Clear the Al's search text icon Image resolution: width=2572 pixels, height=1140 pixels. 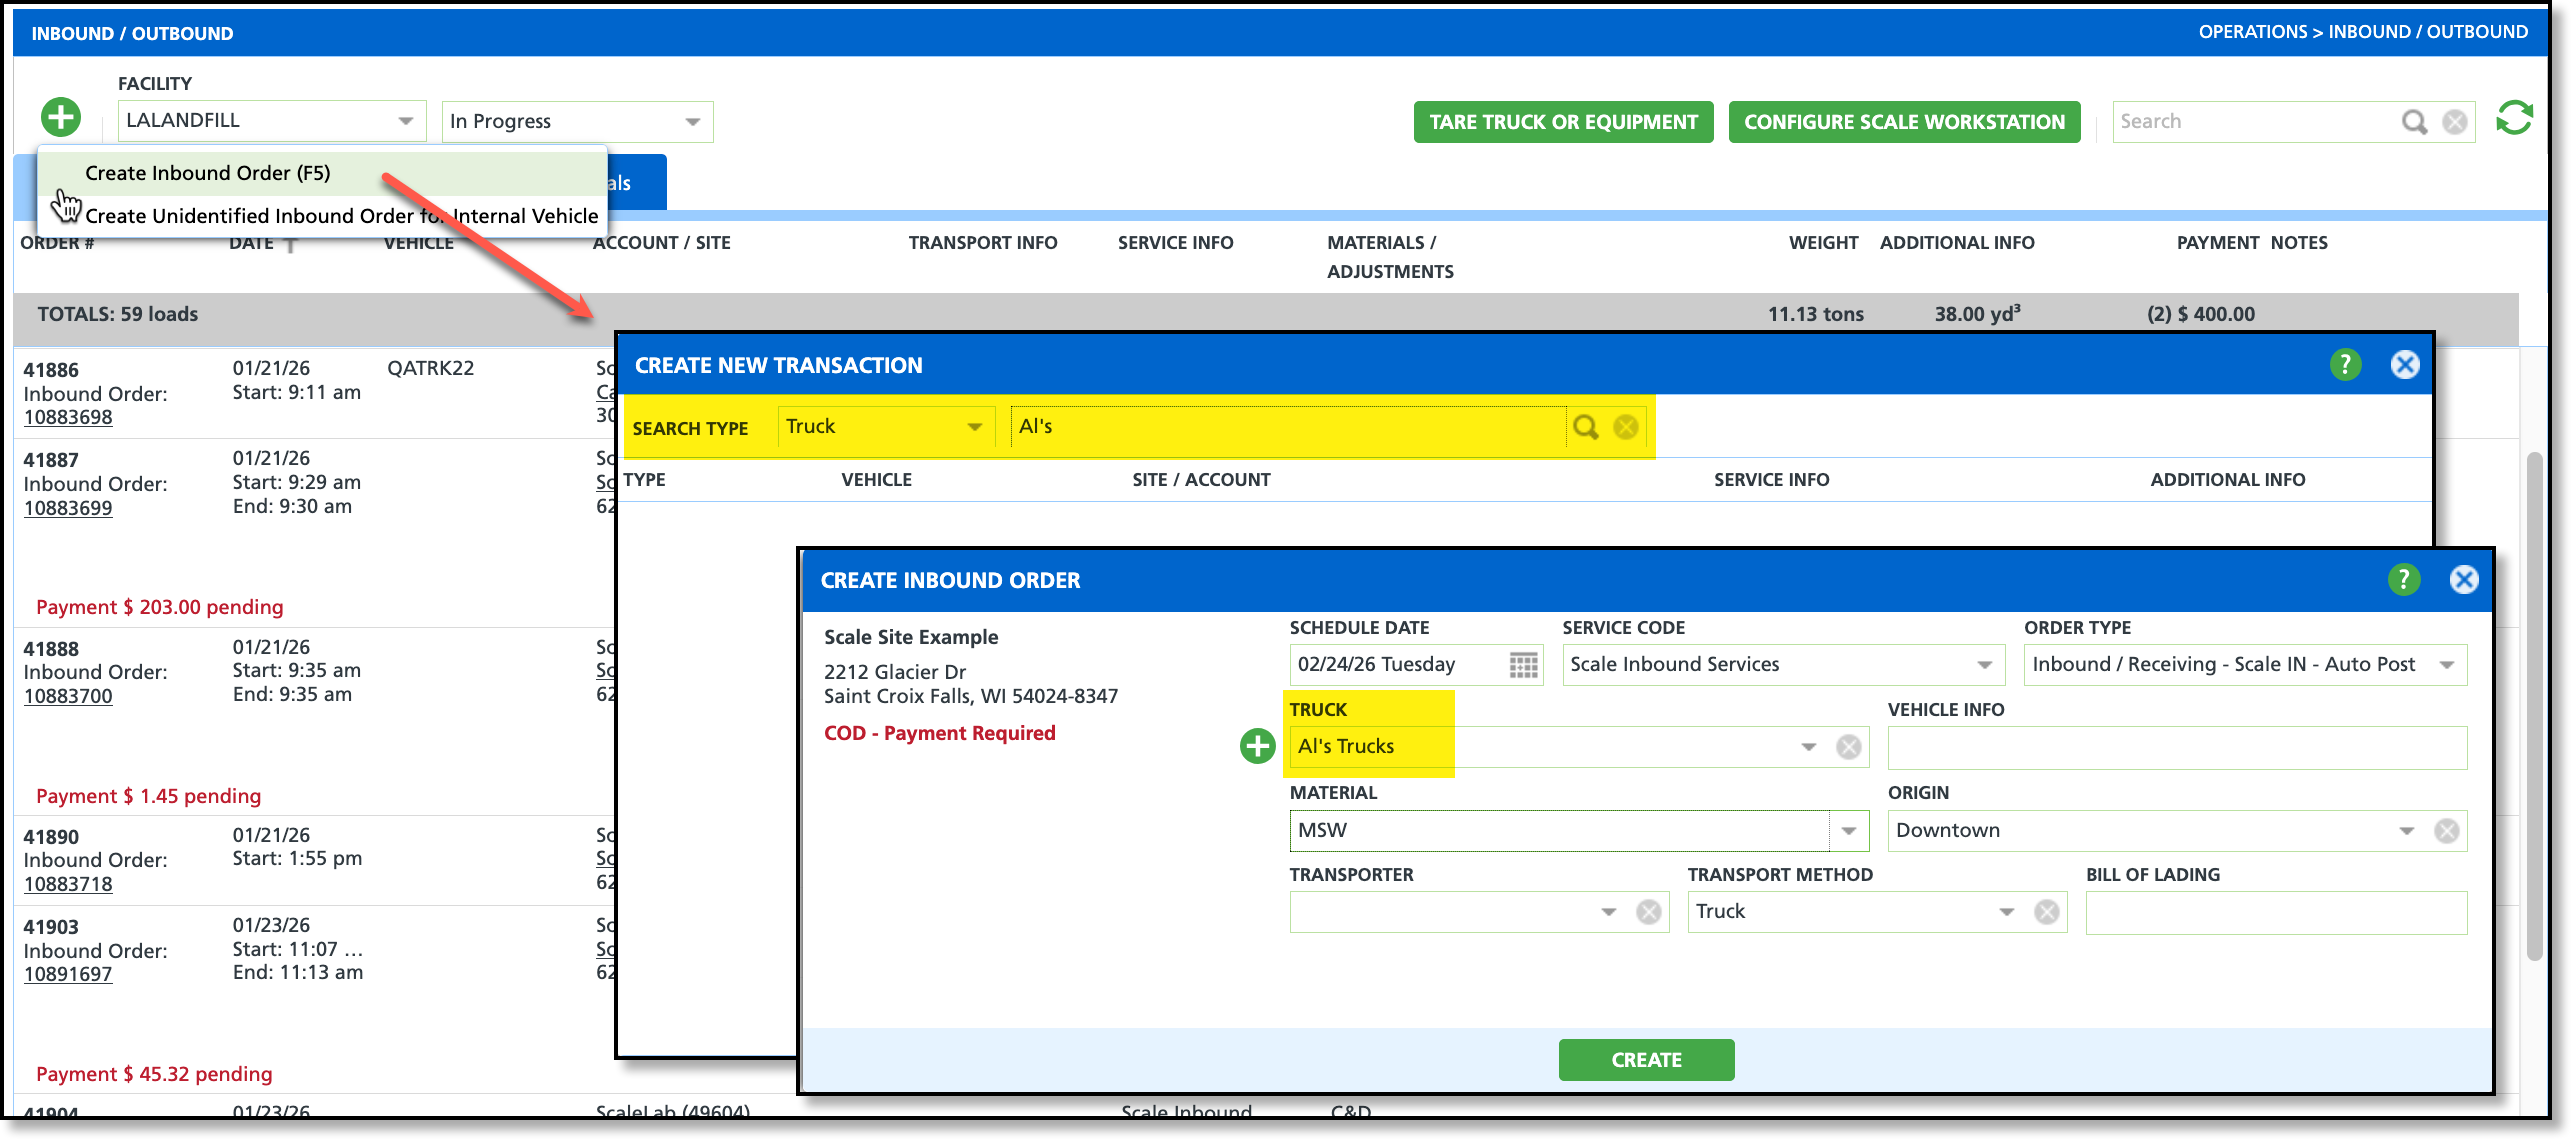click(1626, 428)
